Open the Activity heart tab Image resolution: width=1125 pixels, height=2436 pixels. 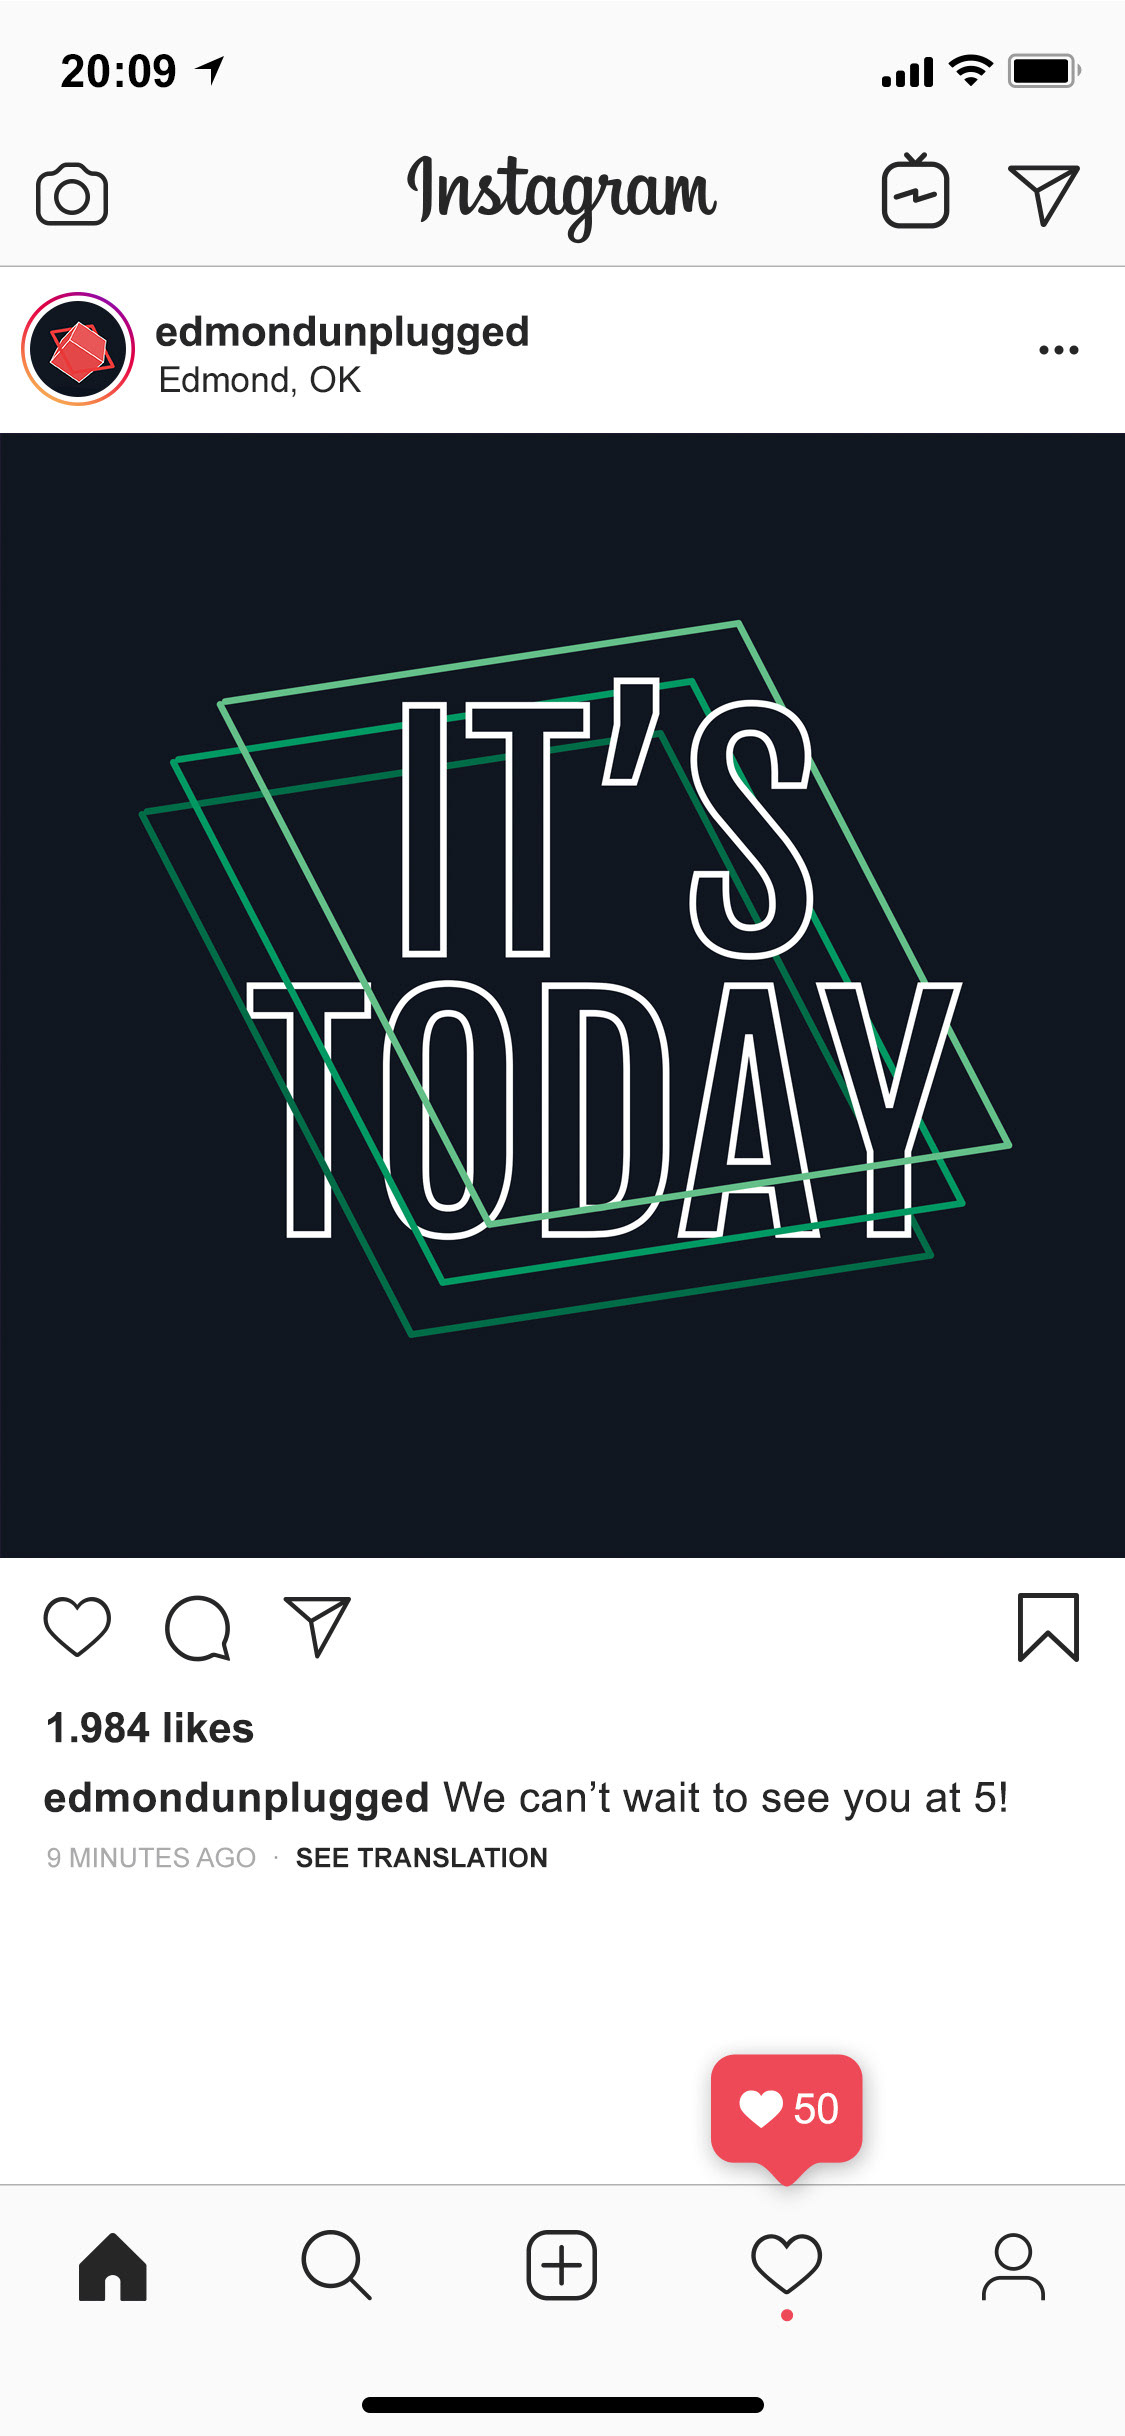pyautogui.click(x=787, y=2265)
